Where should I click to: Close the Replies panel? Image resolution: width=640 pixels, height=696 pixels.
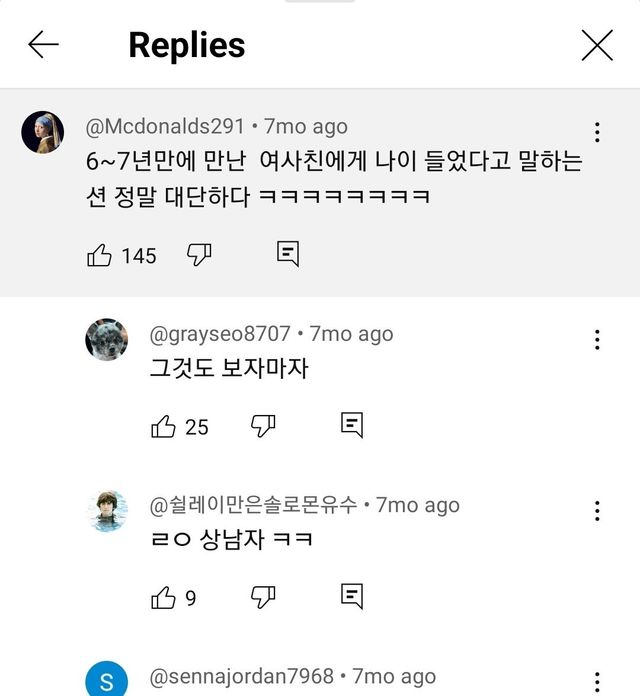[597, 45]
